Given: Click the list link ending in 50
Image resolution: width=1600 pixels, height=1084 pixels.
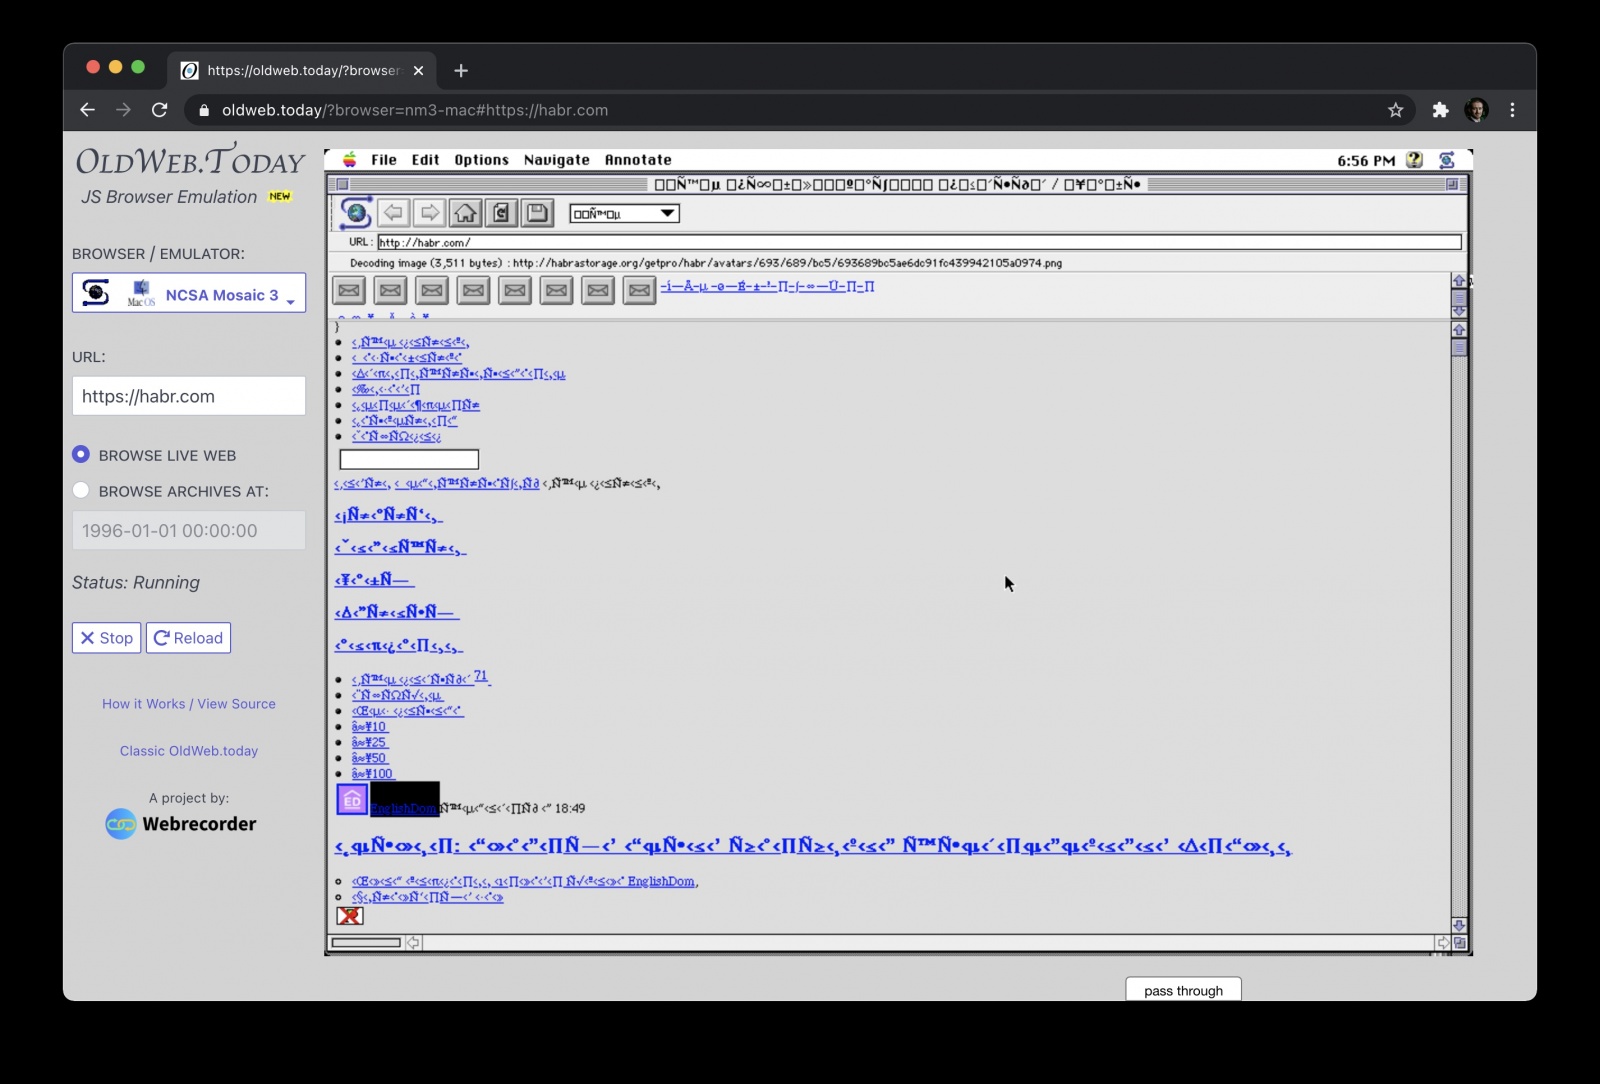Looking at the screenshot, I should pyautogui.click(x=369, y=758).
